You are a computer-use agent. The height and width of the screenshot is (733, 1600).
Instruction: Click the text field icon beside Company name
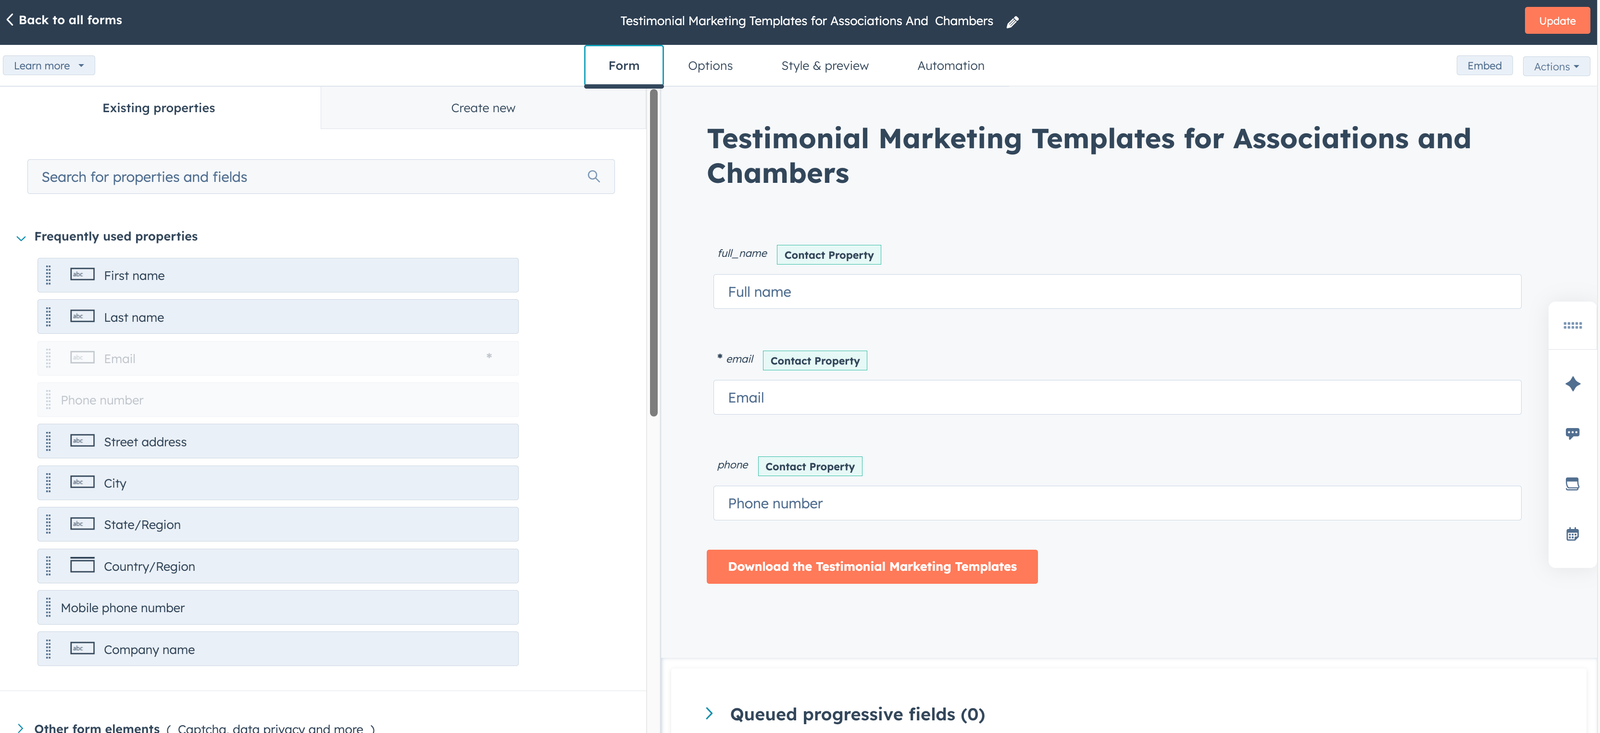(x=83, y=648)
